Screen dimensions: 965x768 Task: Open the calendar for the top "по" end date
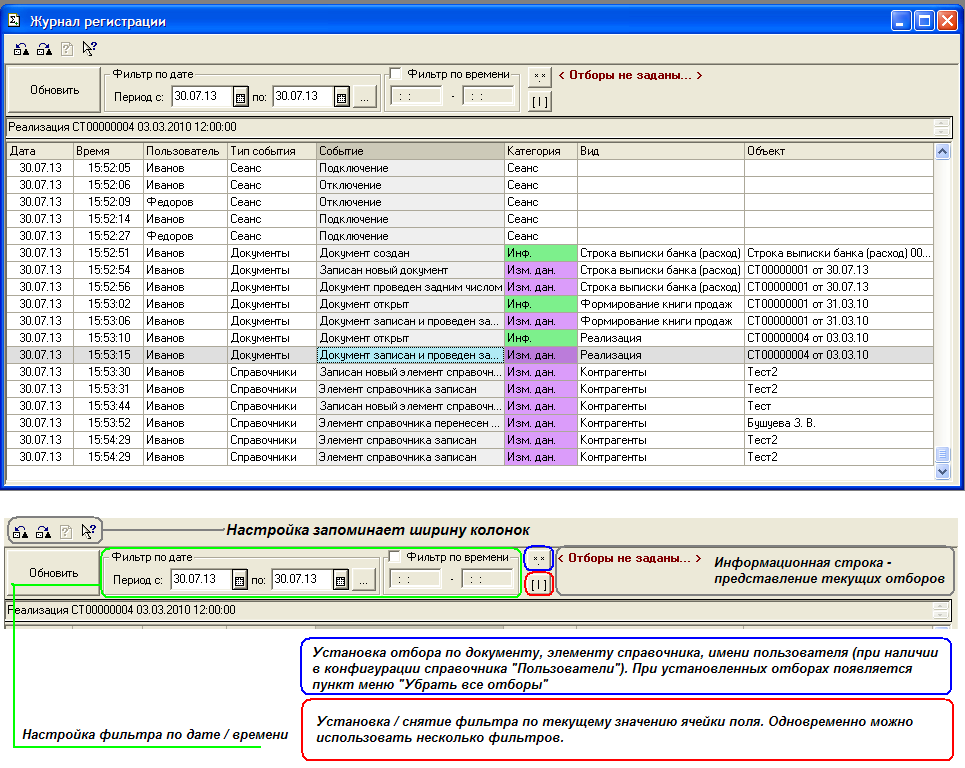[341, 97]
